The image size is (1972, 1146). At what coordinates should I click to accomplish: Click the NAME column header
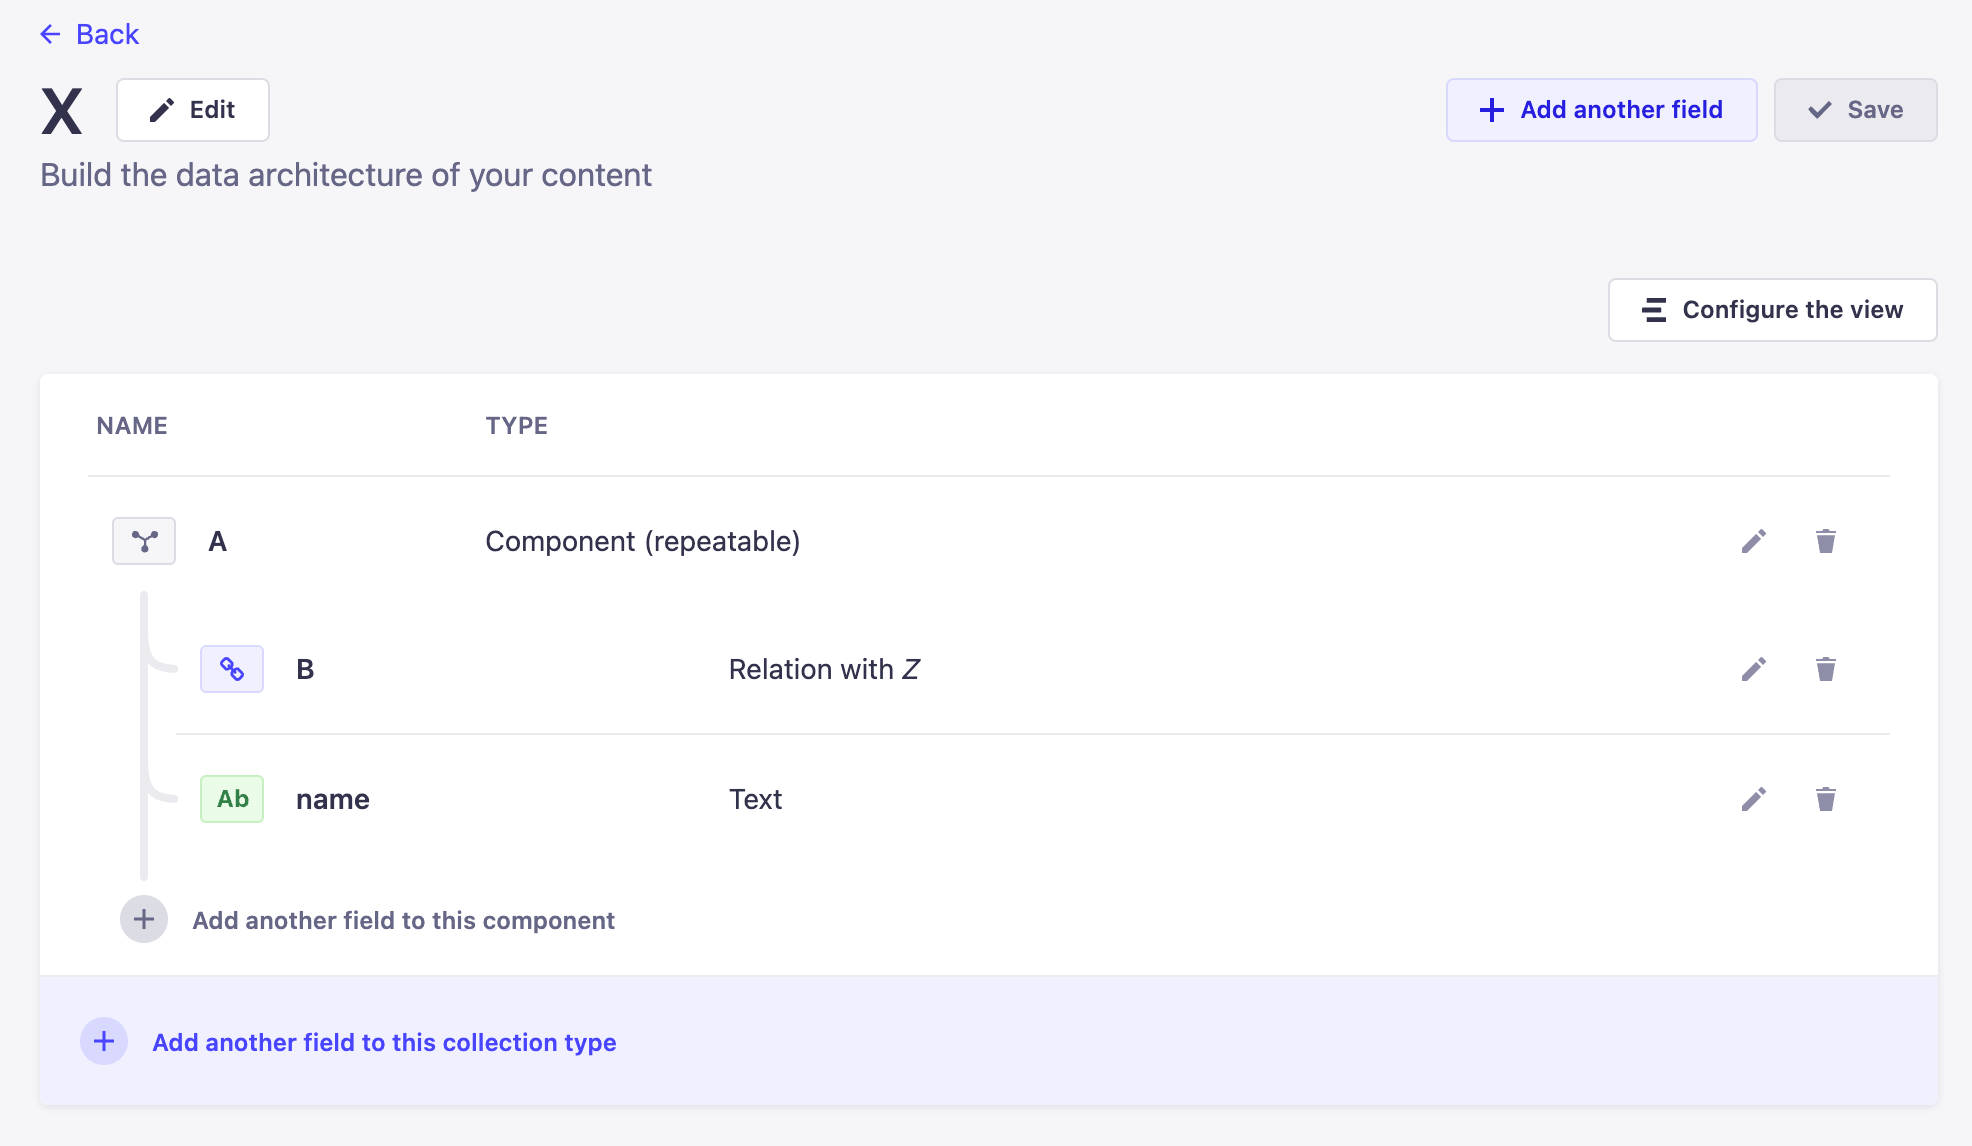131,425
